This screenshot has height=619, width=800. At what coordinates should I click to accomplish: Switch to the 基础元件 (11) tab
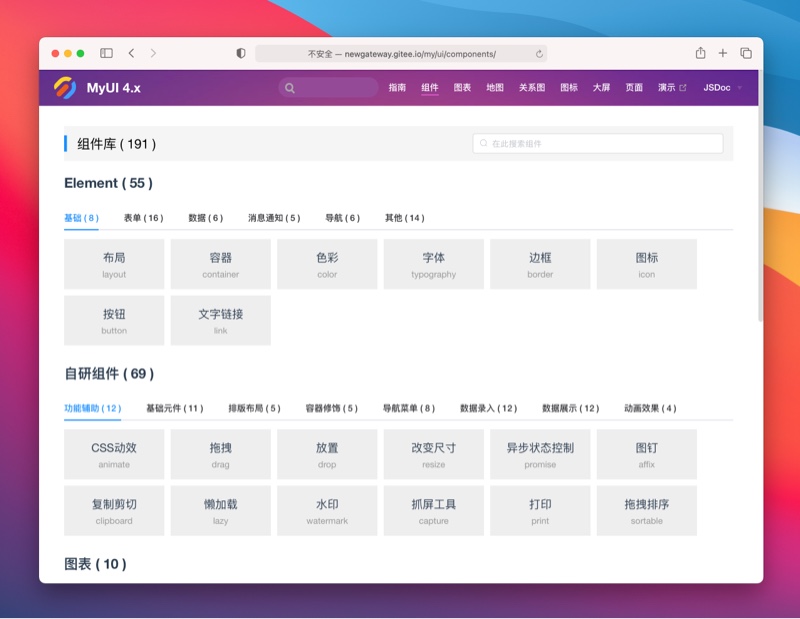175,408
